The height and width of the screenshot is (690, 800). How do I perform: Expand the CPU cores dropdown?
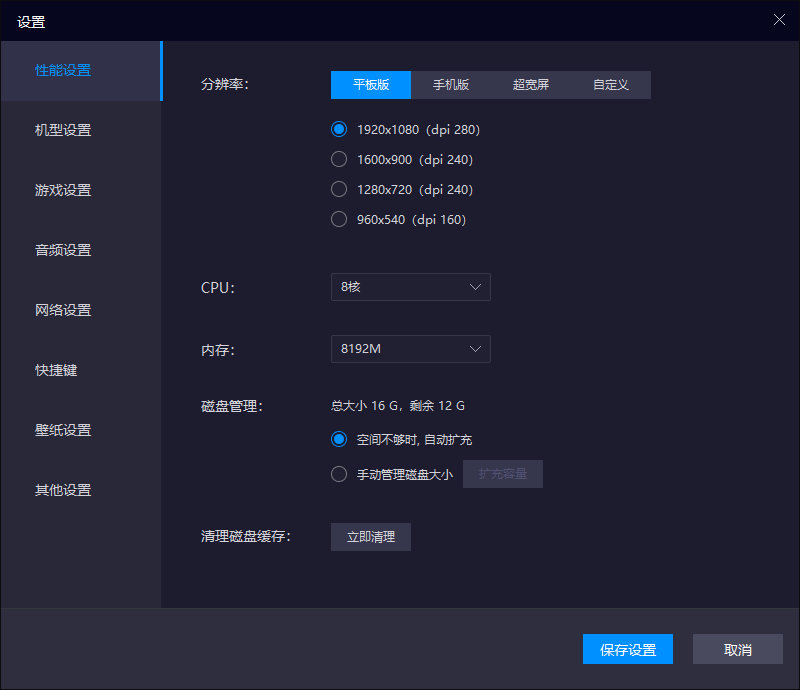tap(411, 287)
